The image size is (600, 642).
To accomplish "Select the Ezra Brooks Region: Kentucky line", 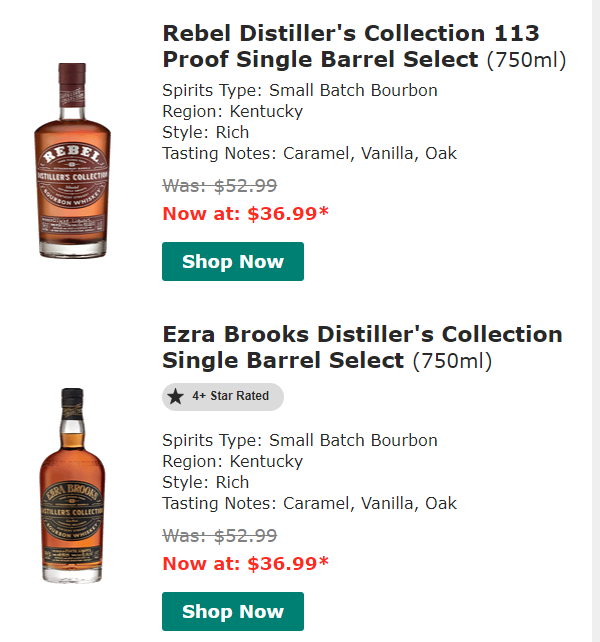I will (x=232, y=461).
